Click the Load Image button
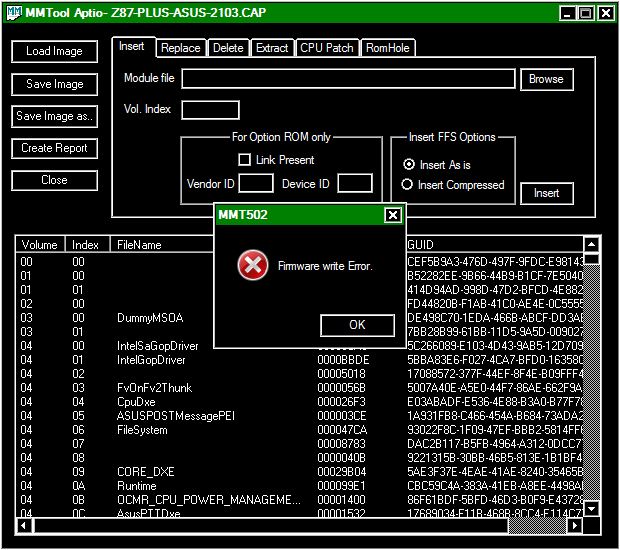The image size is (620, 550). (55, 51)
